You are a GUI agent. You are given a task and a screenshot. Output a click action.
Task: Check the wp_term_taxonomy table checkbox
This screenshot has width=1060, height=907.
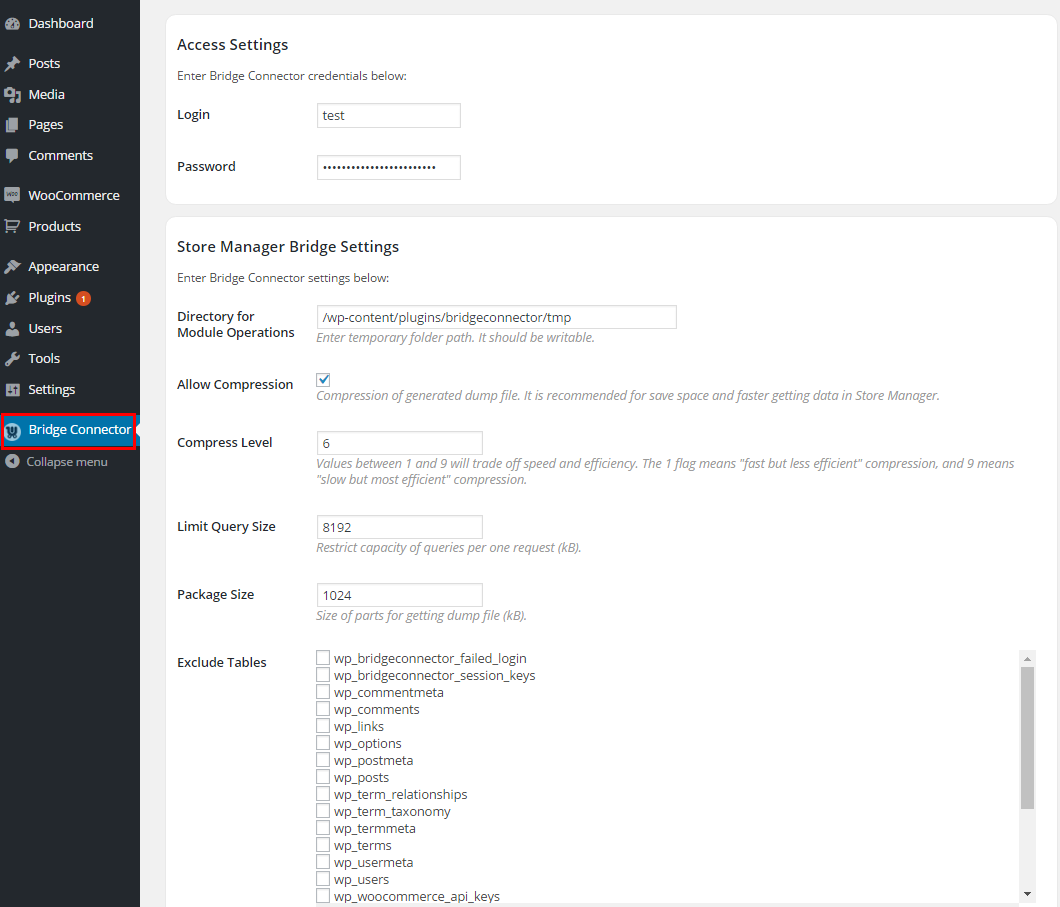[x=322, y=810]
